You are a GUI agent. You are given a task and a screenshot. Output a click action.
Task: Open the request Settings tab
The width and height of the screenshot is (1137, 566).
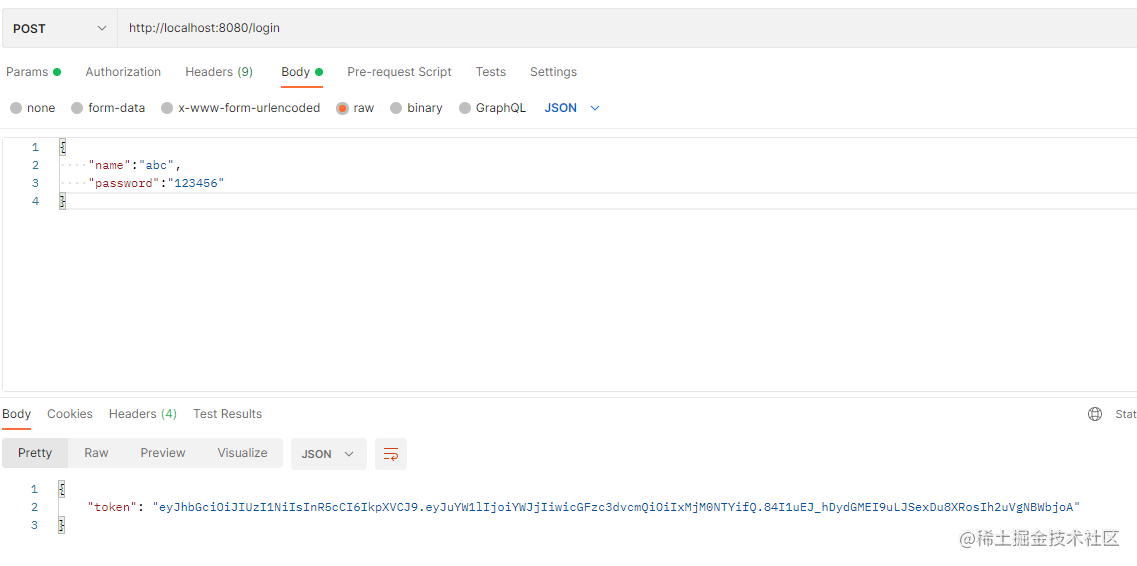click(x=553, y=72)
